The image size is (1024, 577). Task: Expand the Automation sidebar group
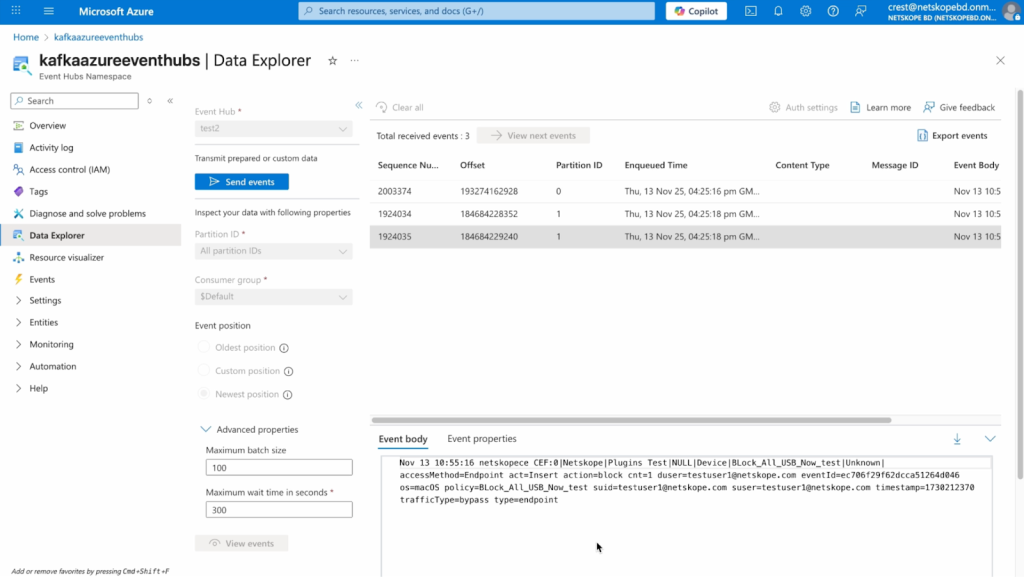(18, 366)
